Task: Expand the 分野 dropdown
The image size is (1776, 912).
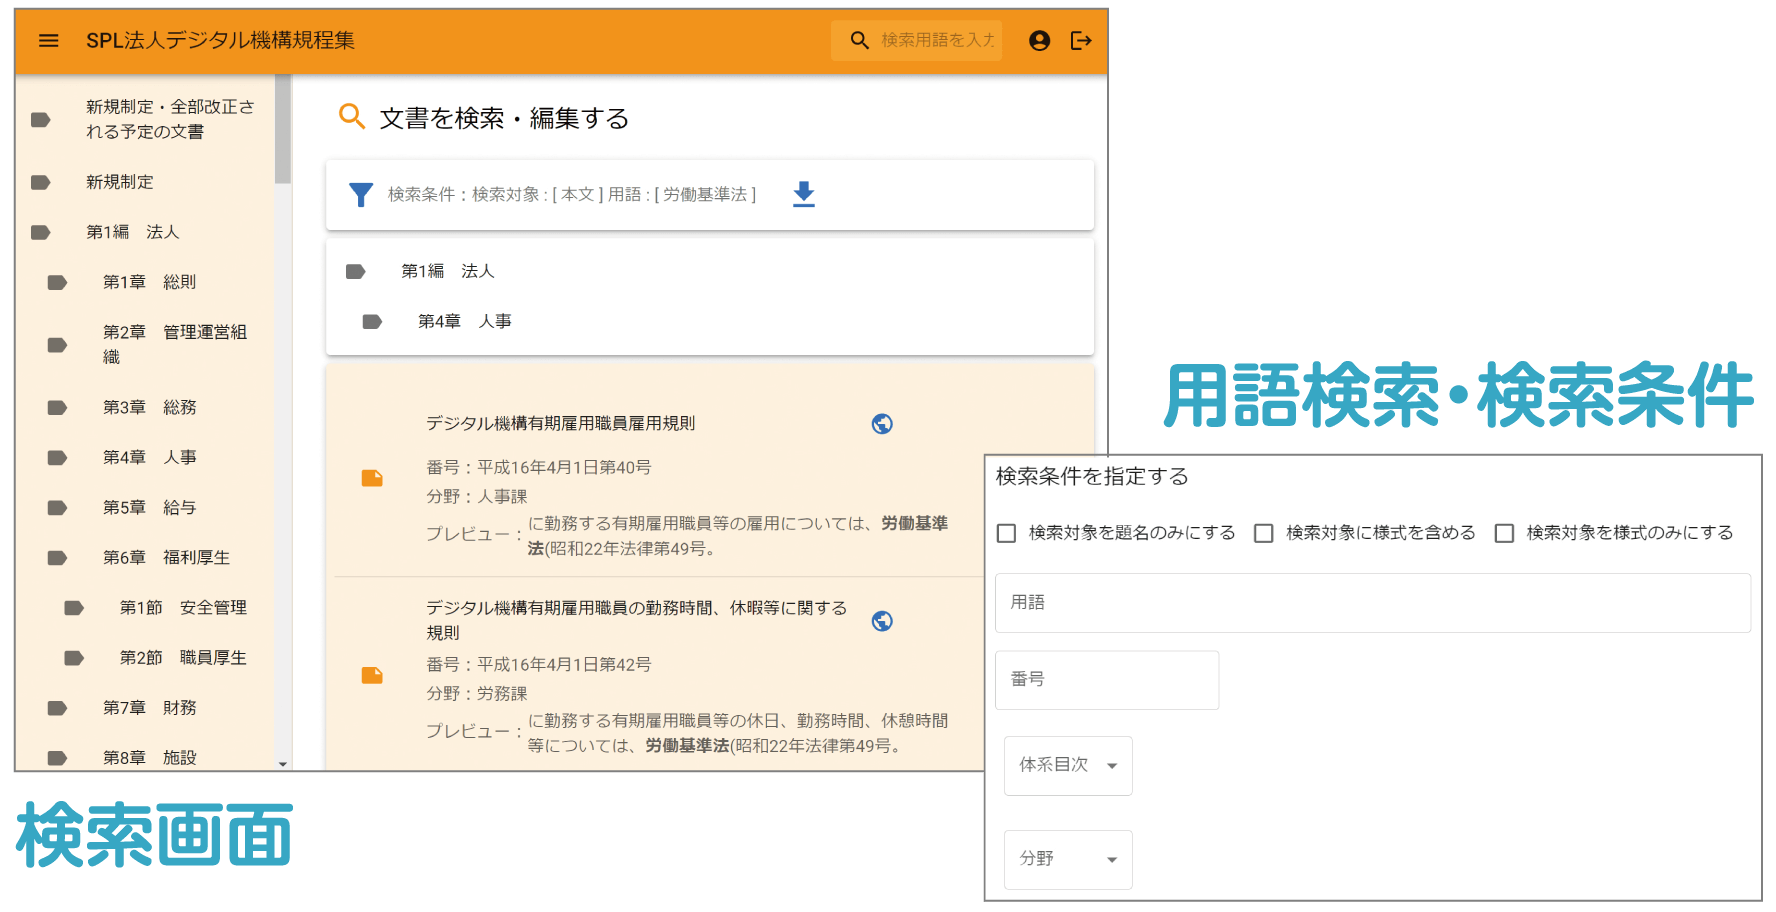Action: (x=1067, y=860)
